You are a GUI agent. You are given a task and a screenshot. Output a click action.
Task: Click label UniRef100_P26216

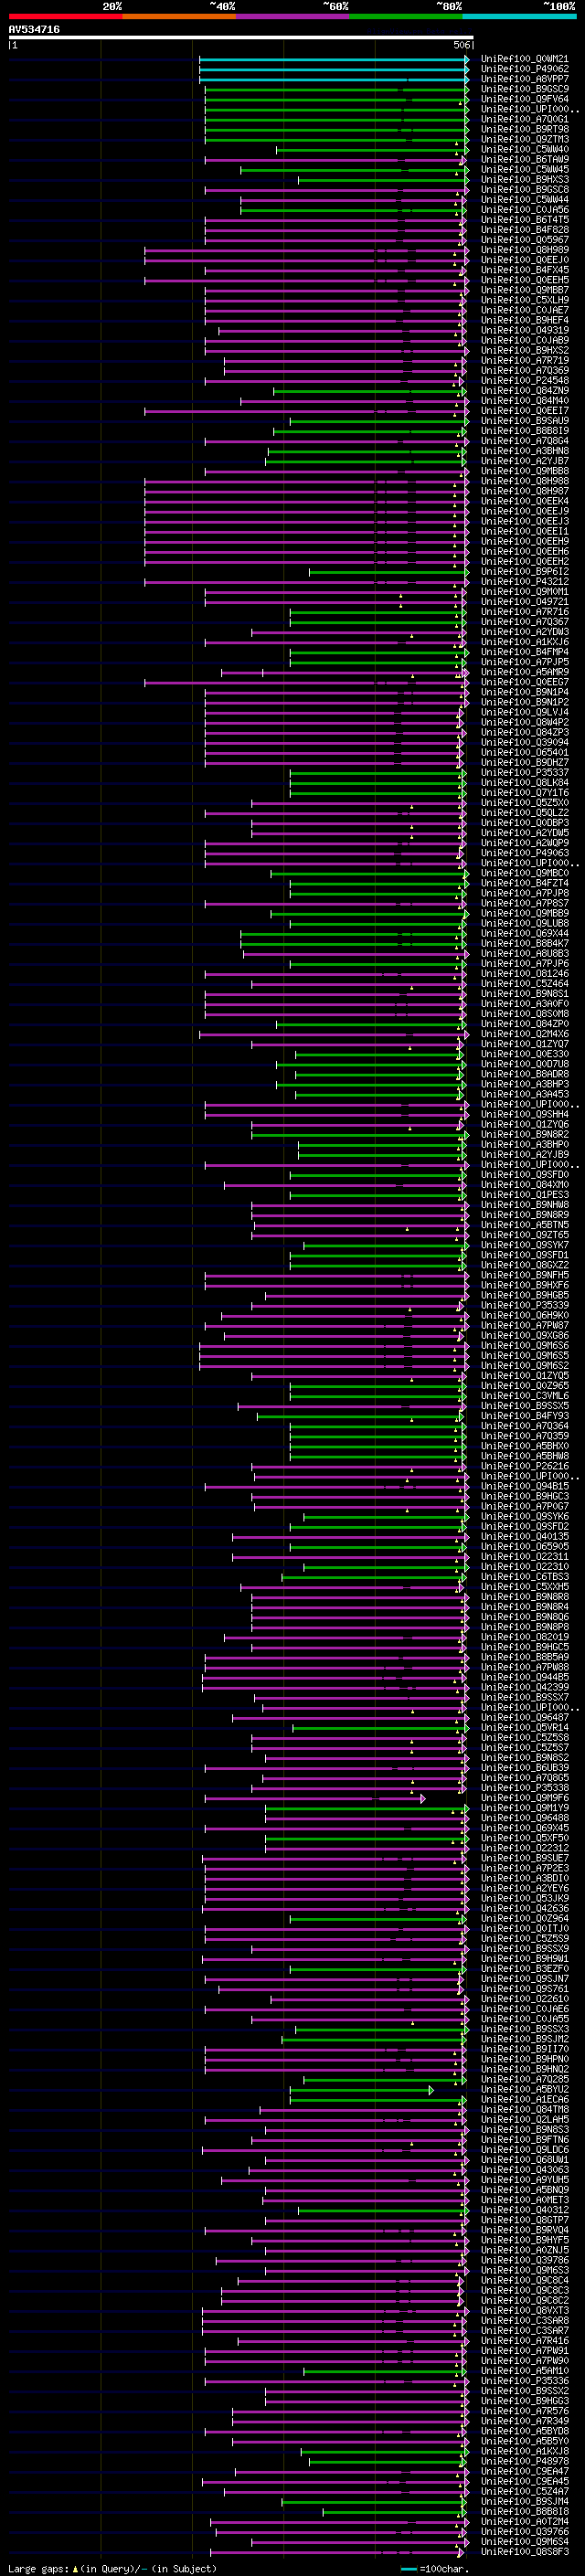tap(525, 1466)
